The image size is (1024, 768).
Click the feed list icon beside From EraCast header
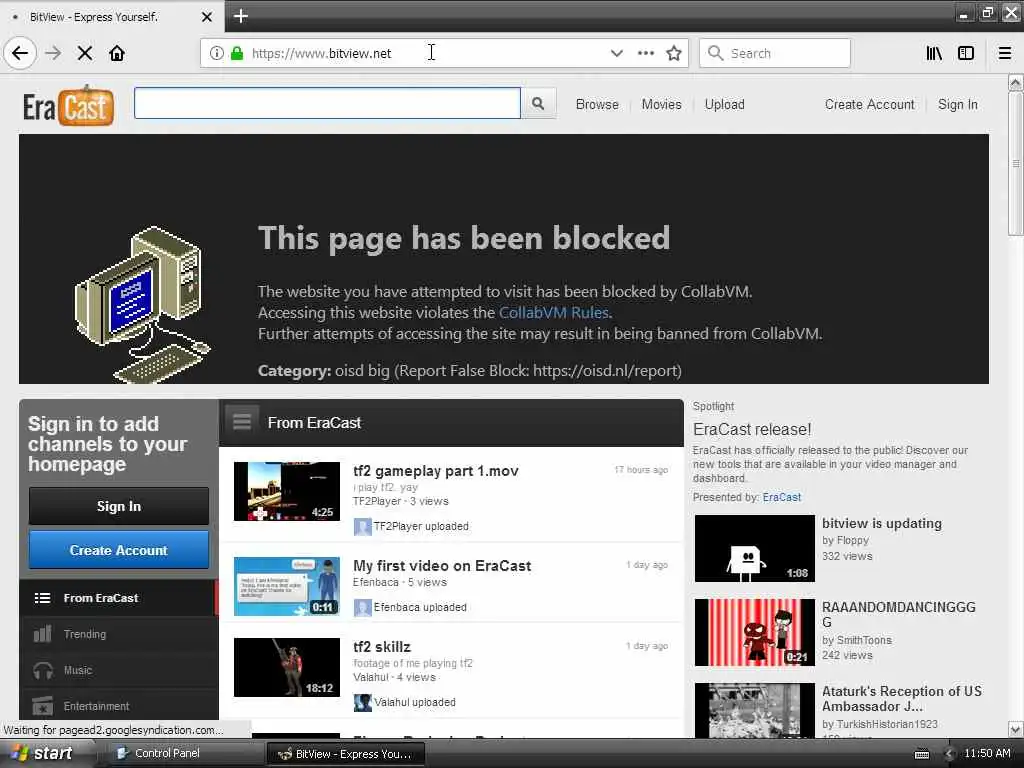click(x=242, y=422)
